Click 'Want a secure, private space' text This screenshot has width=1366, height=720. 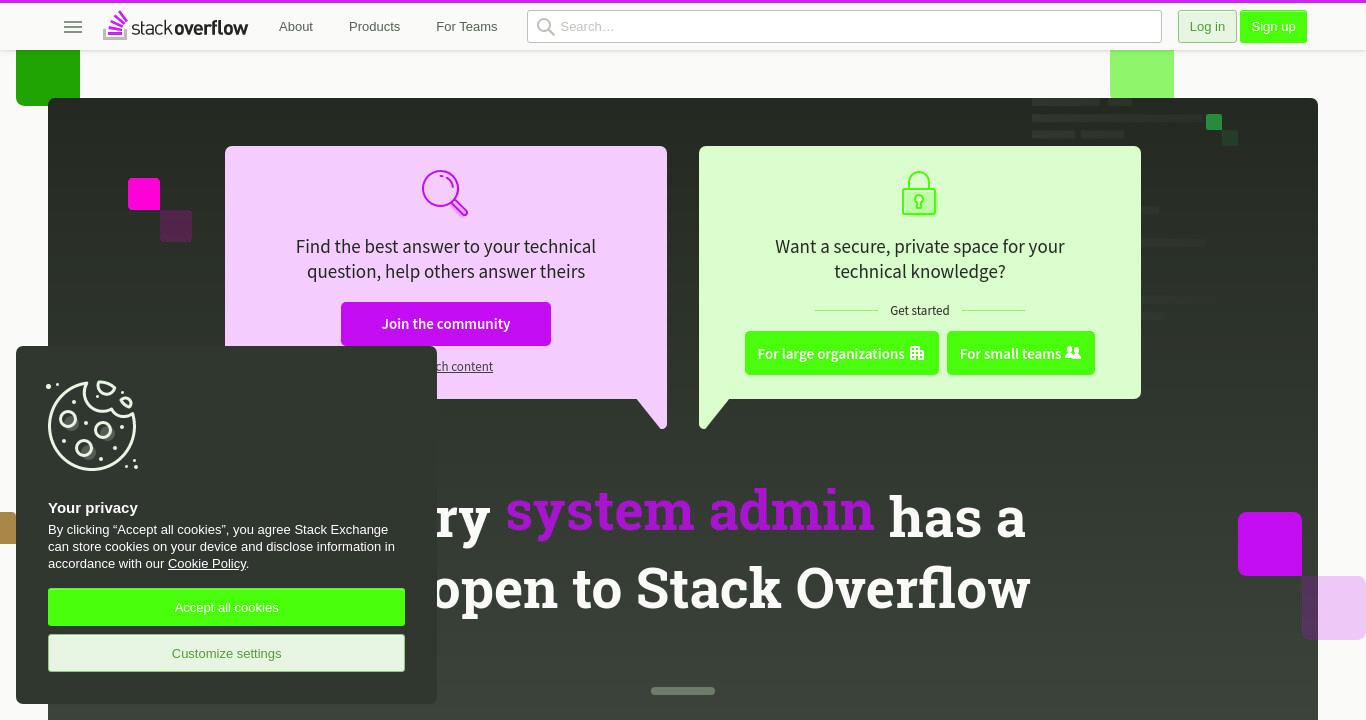[920, 259]
